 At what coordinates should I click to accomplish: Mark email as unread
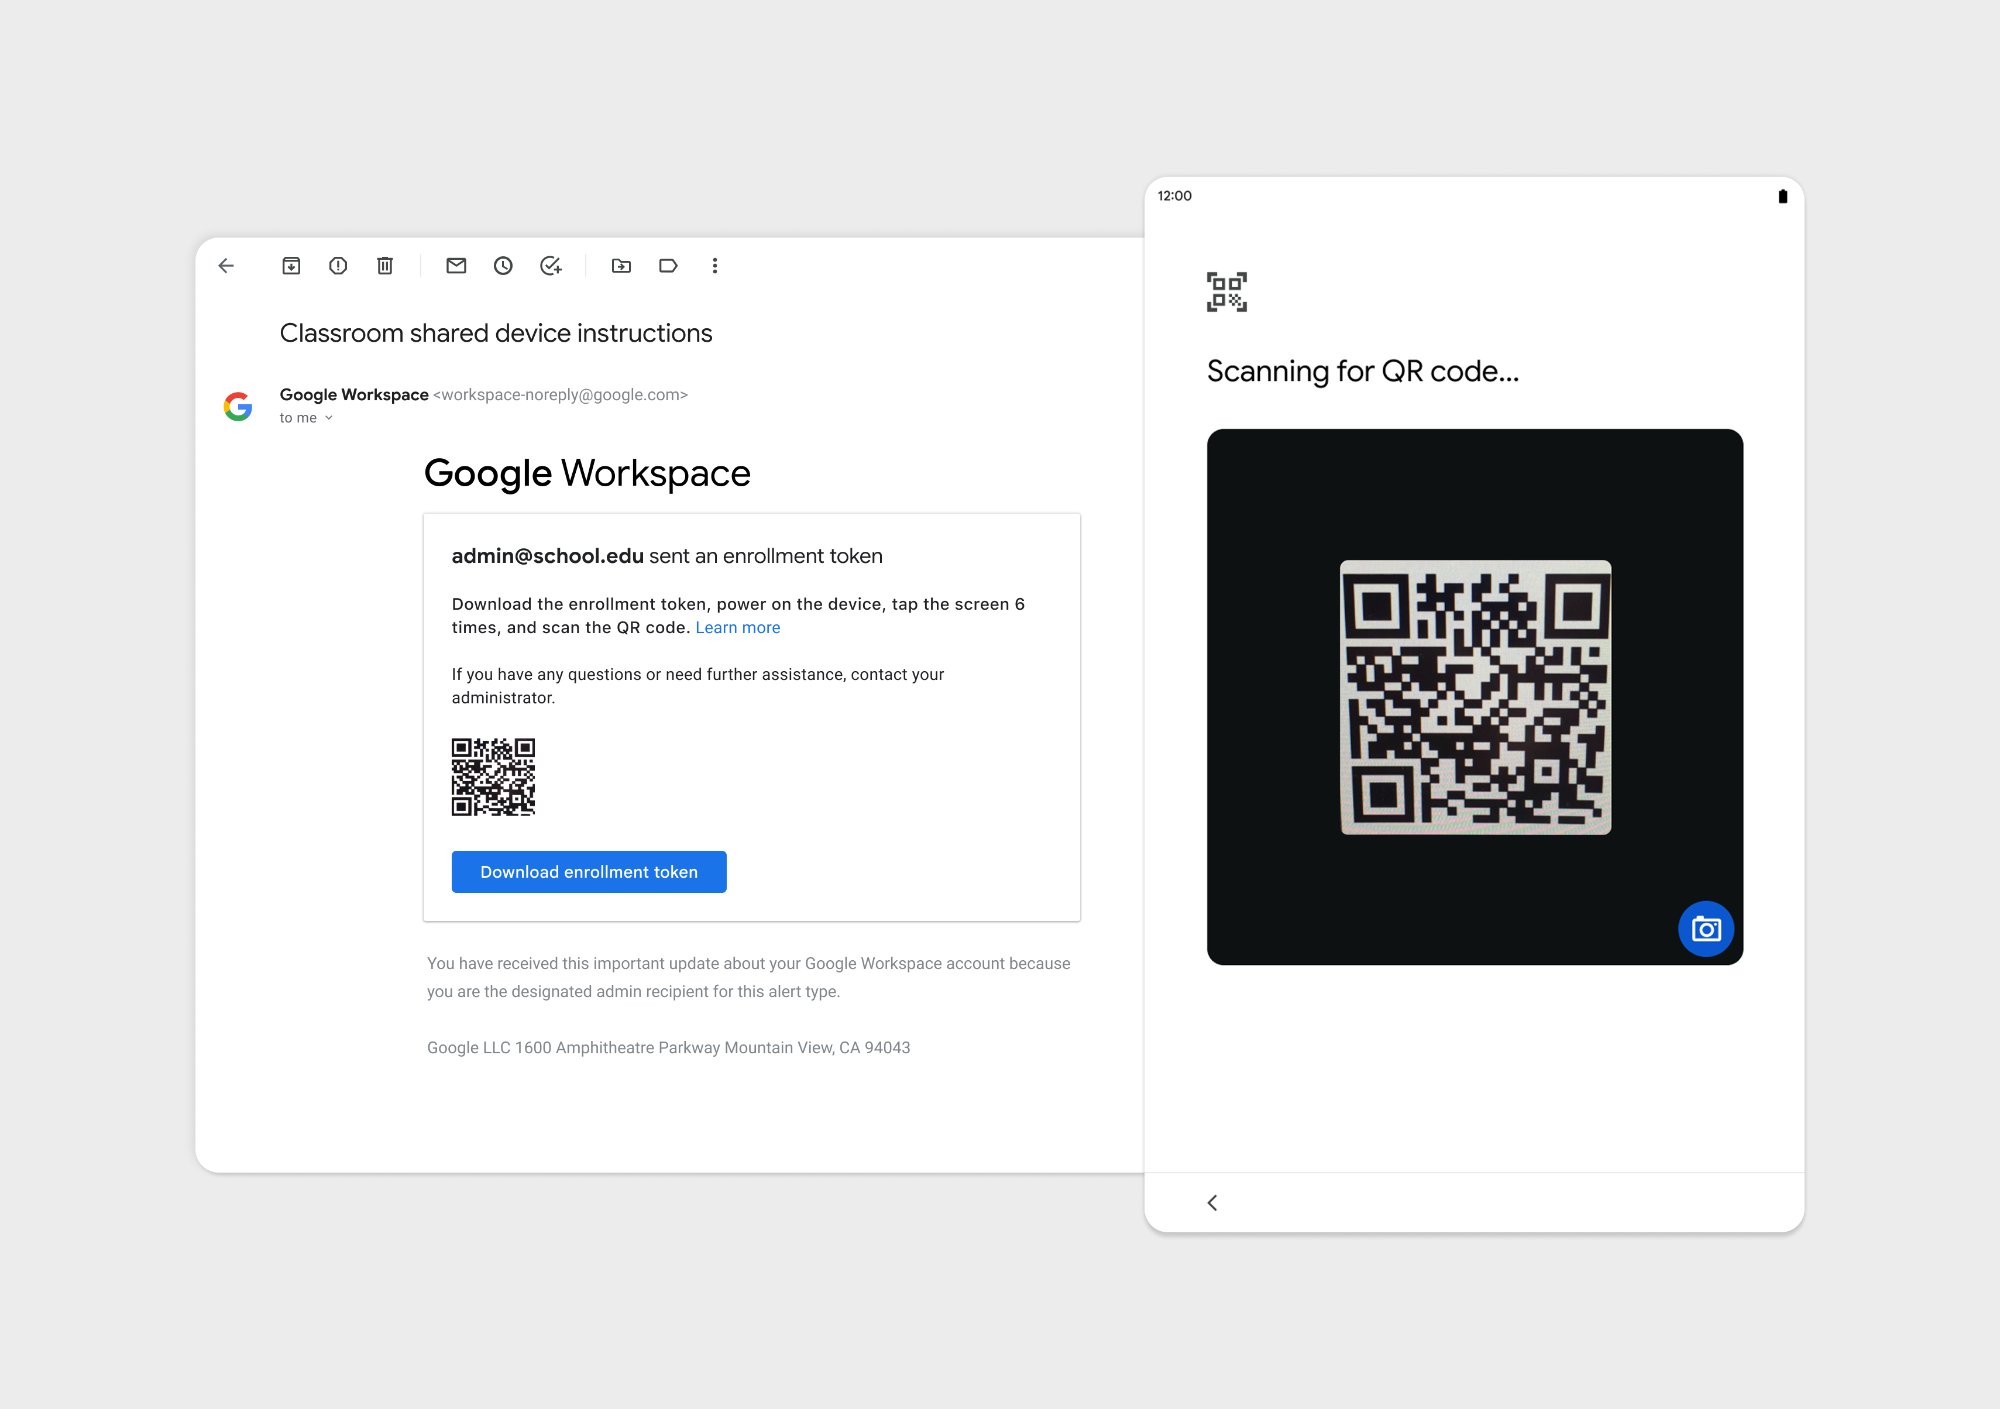456,266
